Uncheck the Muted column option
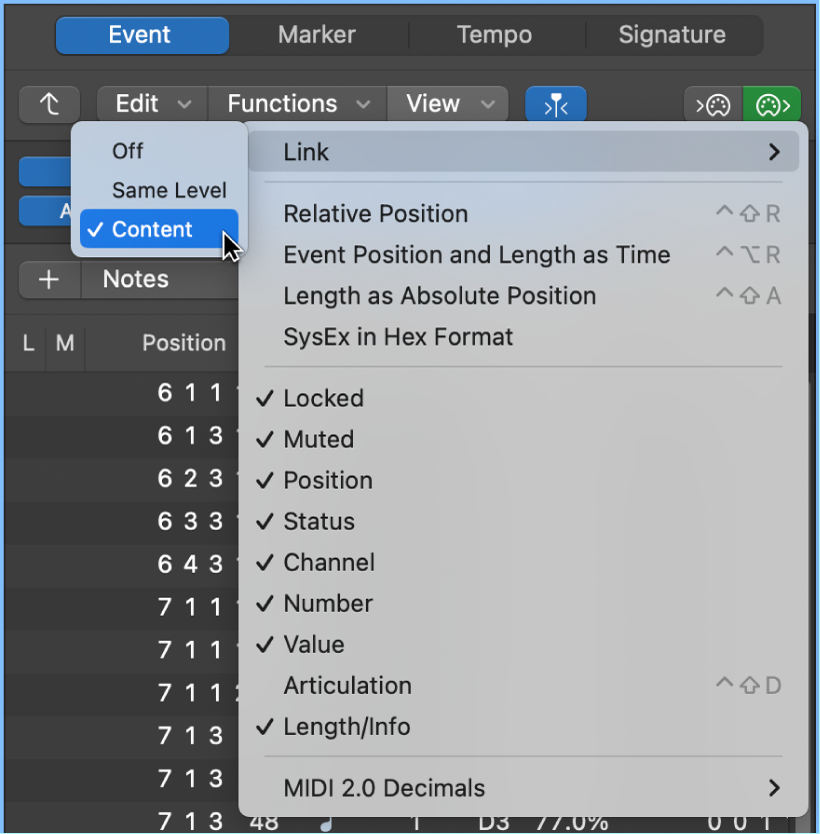This screenshot has width=820, height=834. [319, 439]
